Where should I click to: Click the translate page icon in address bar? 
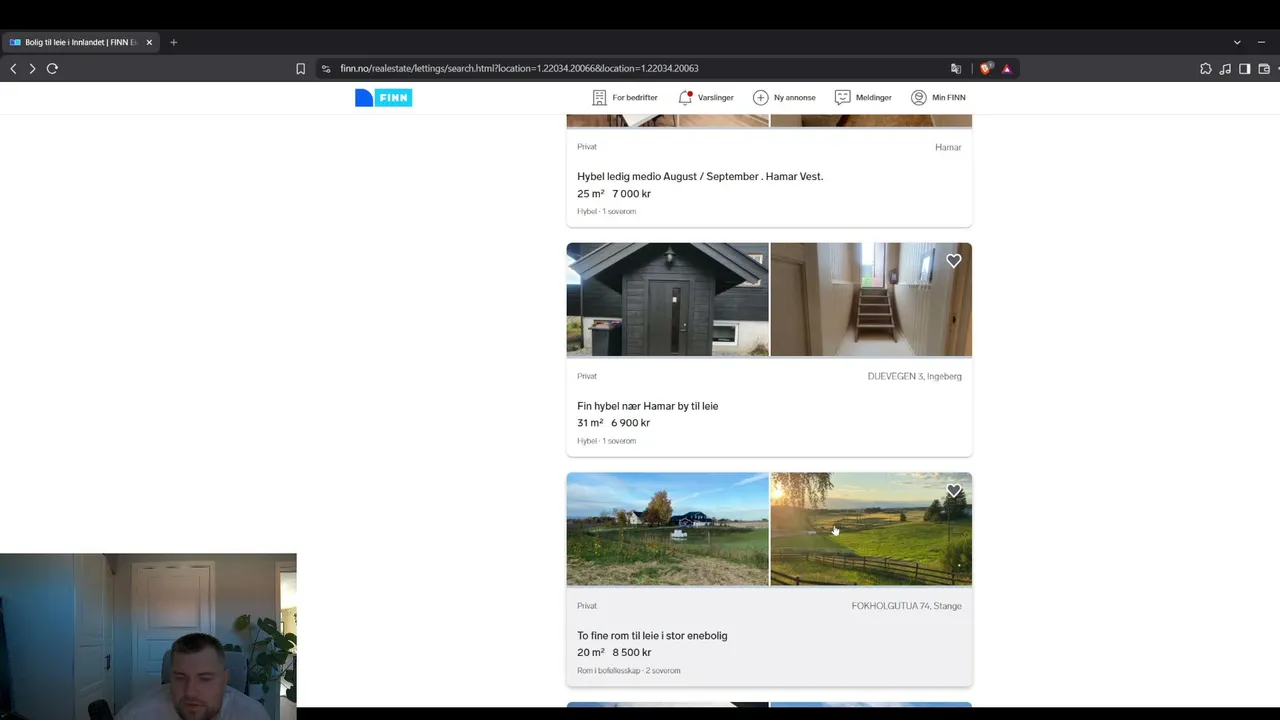(956, 68)
